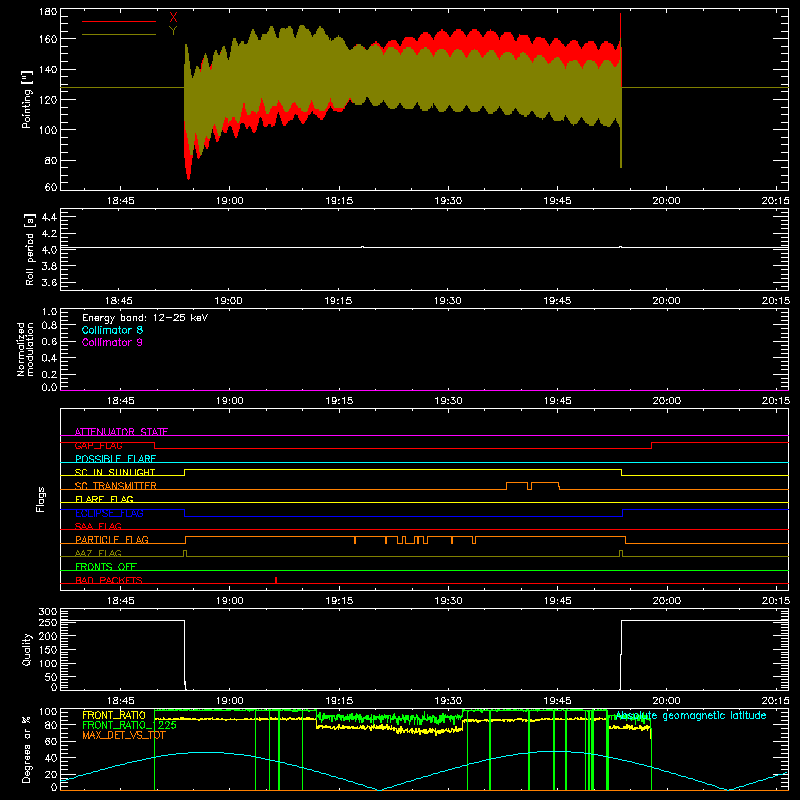The image size is (800, 800).
Task: Click the 19:30 tick label under modulation plot
Action: pos(448,401)
